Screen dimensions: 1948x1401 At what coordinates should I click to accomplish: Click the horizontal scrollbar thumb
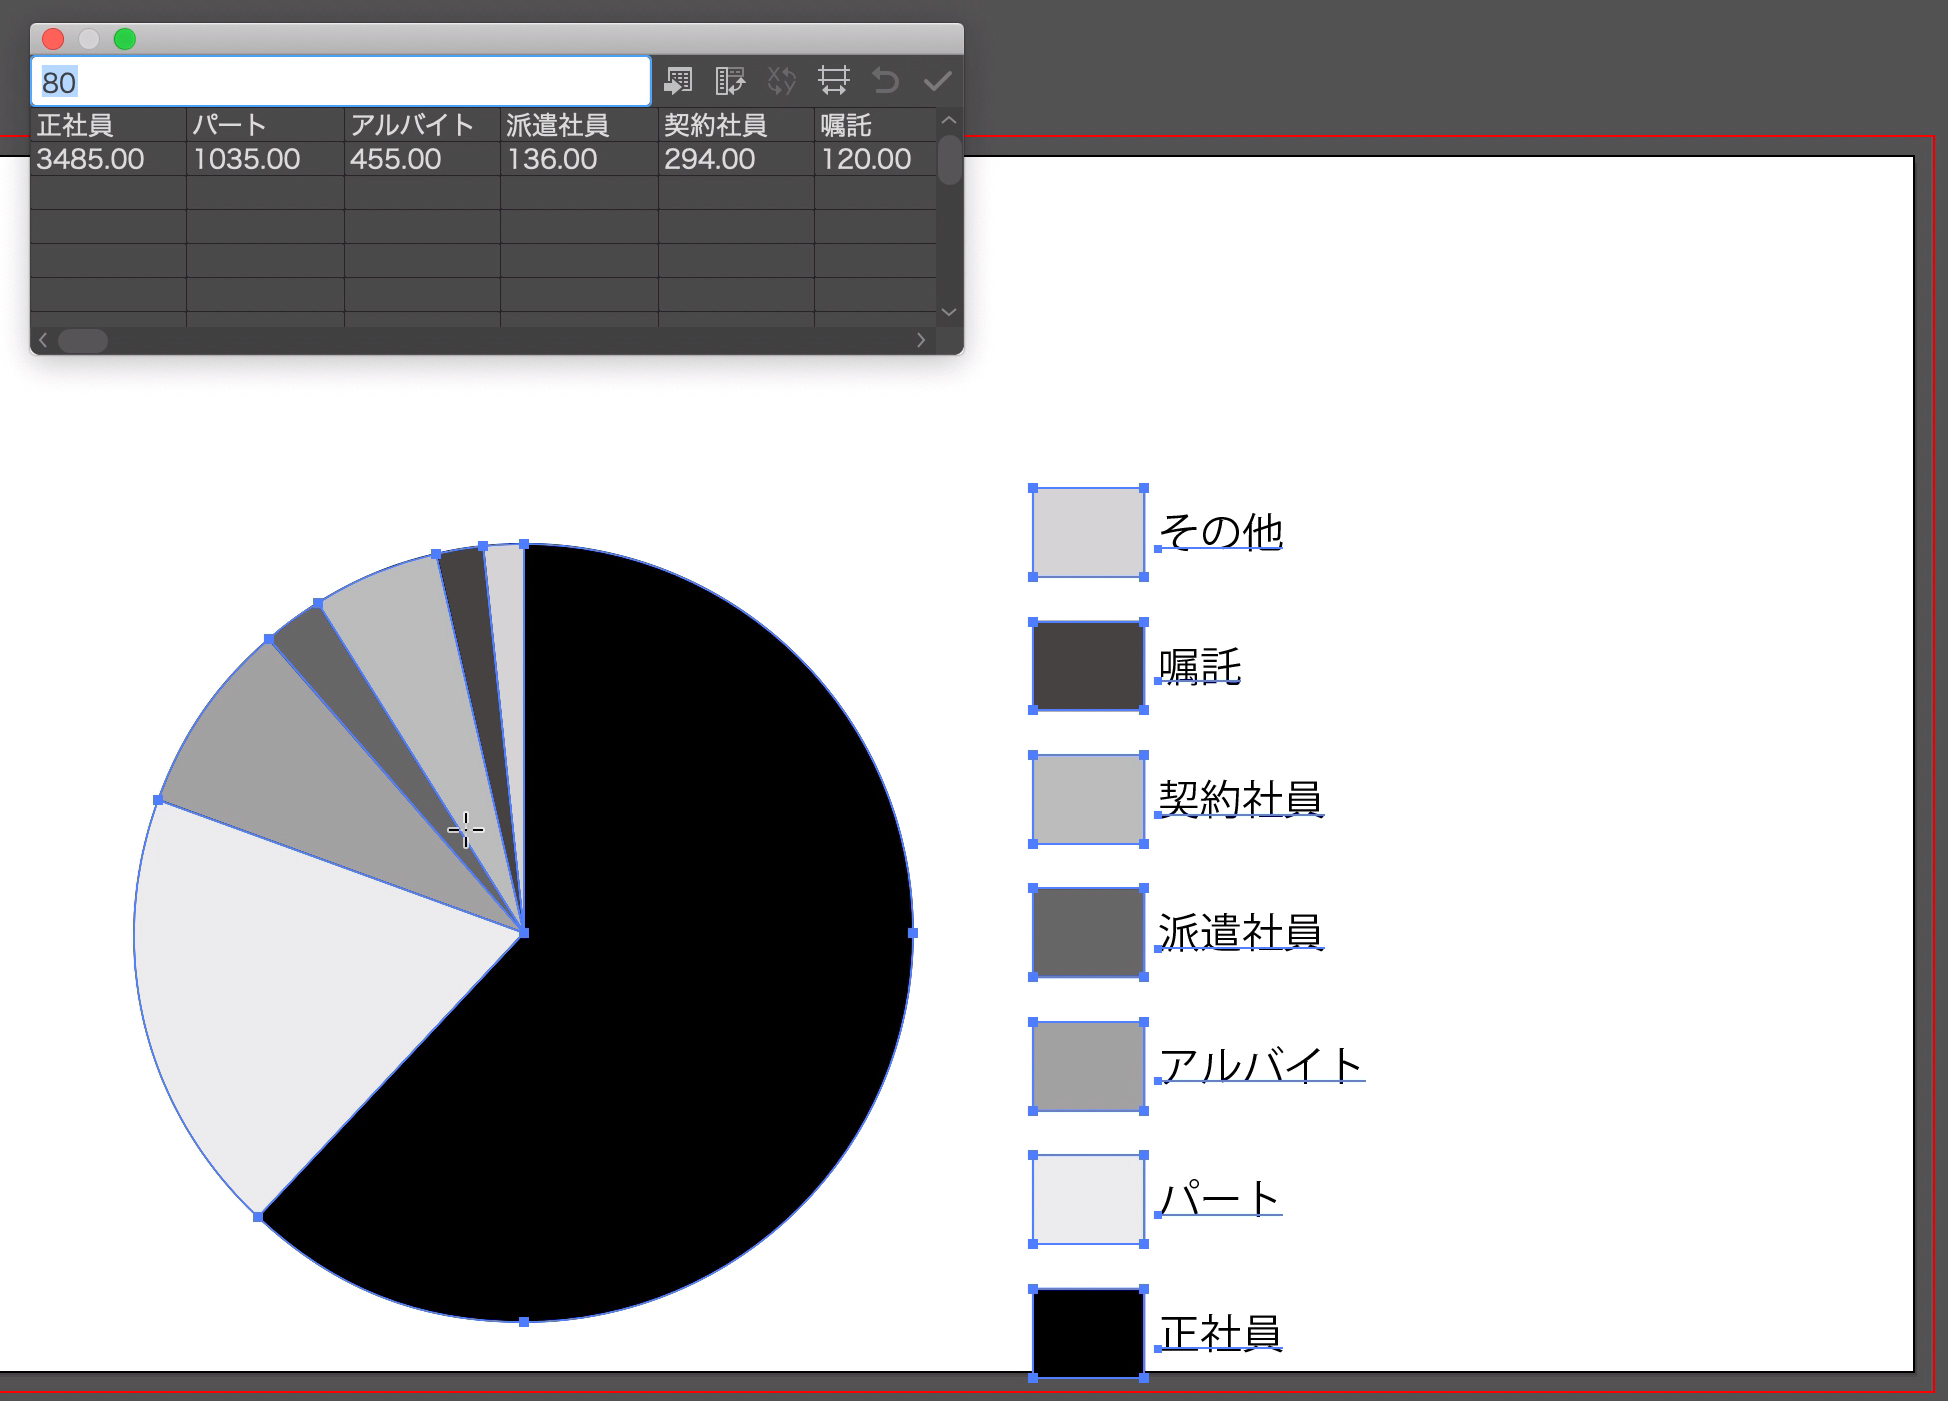(83, 341)
